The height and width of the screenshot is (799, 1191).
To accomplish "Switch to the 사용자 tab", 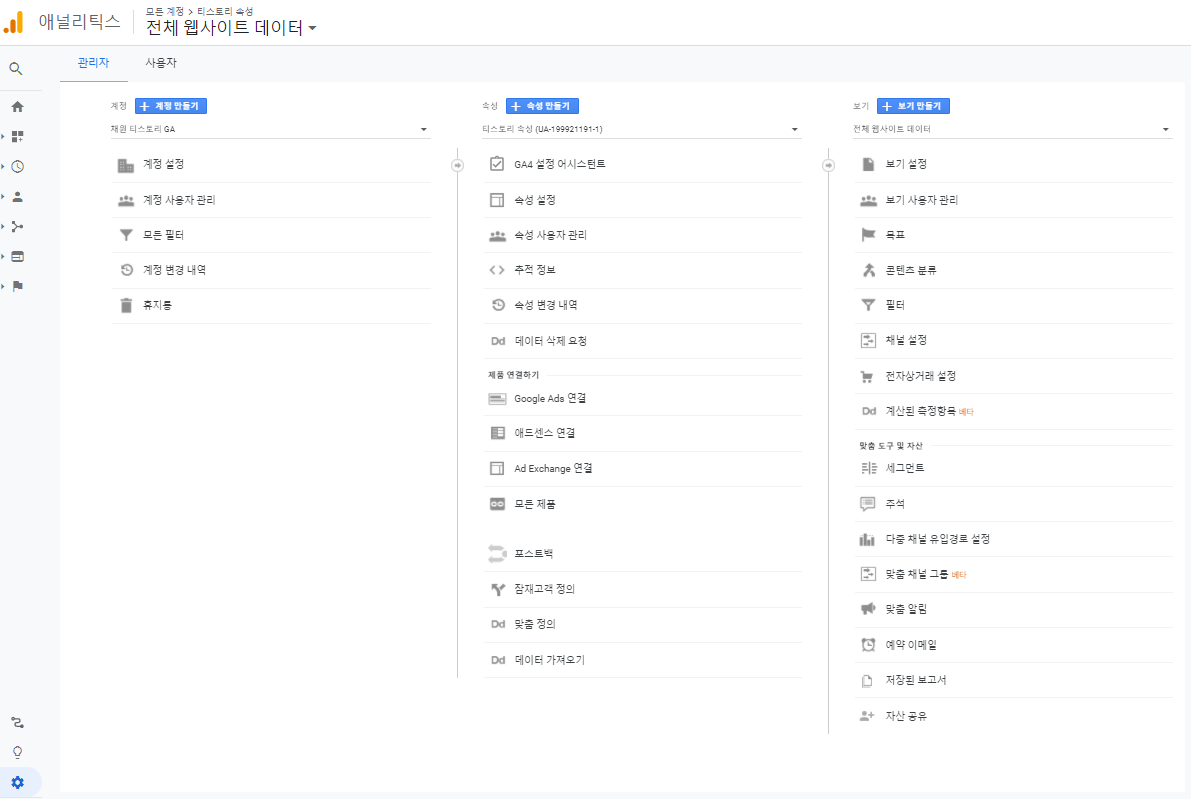I will pyautogui.click(x=161, y=63).
